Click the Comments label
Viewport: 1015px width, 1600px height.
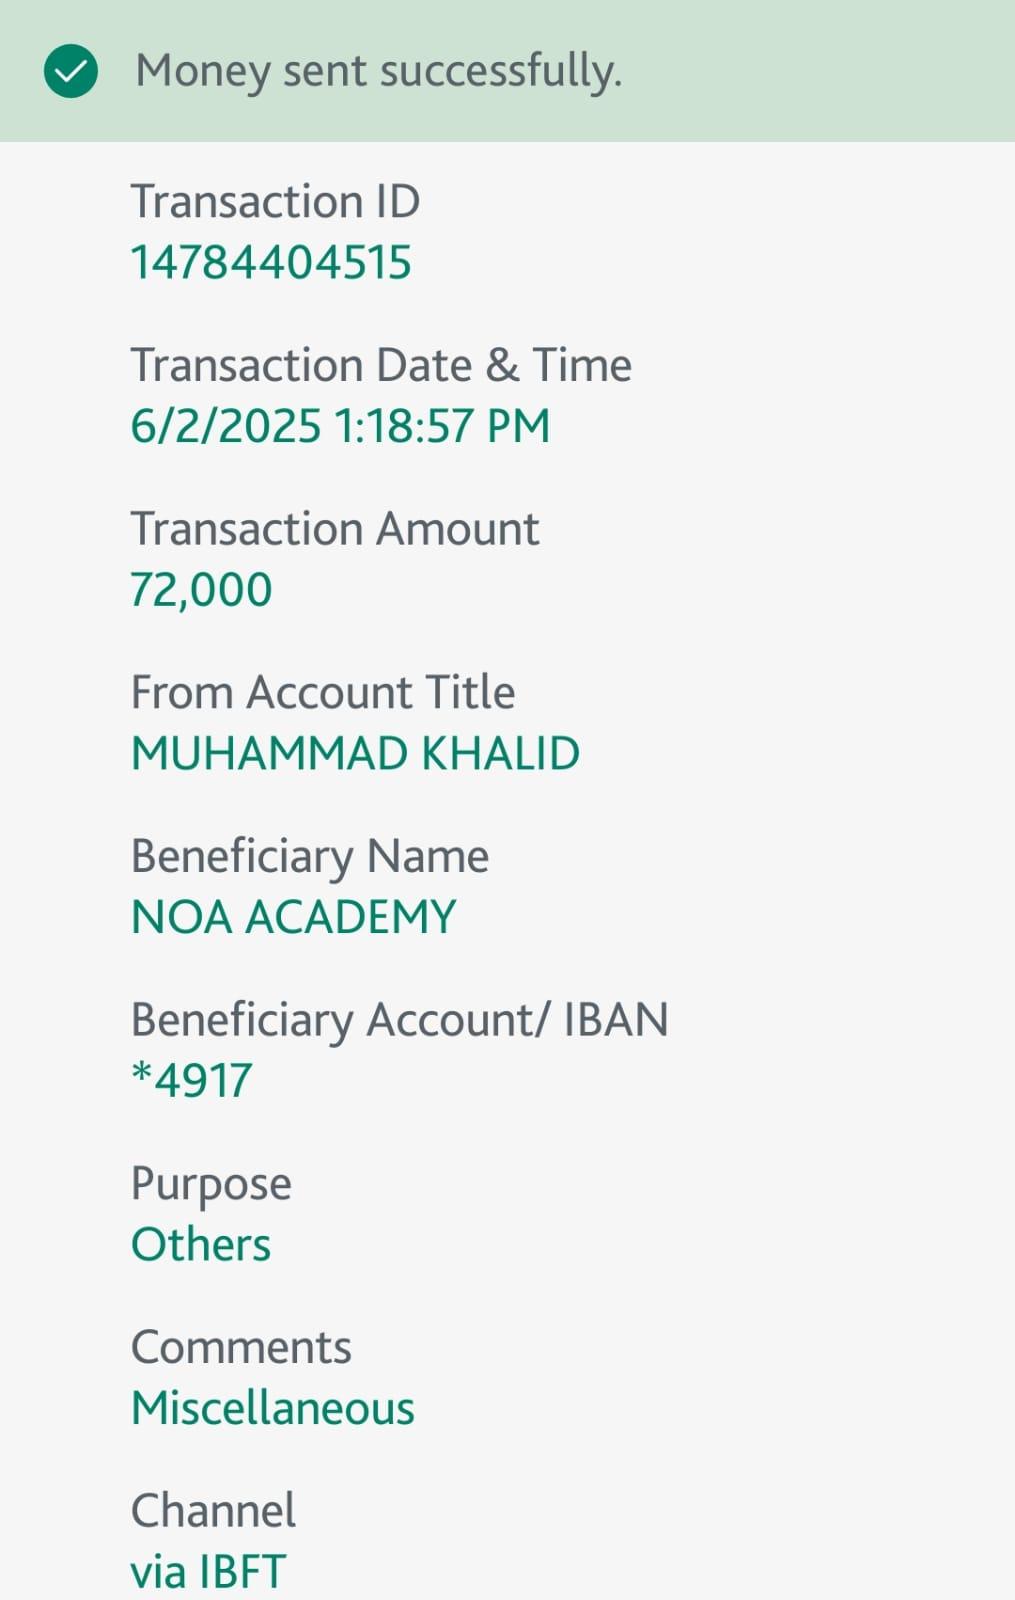point(241,1347)
